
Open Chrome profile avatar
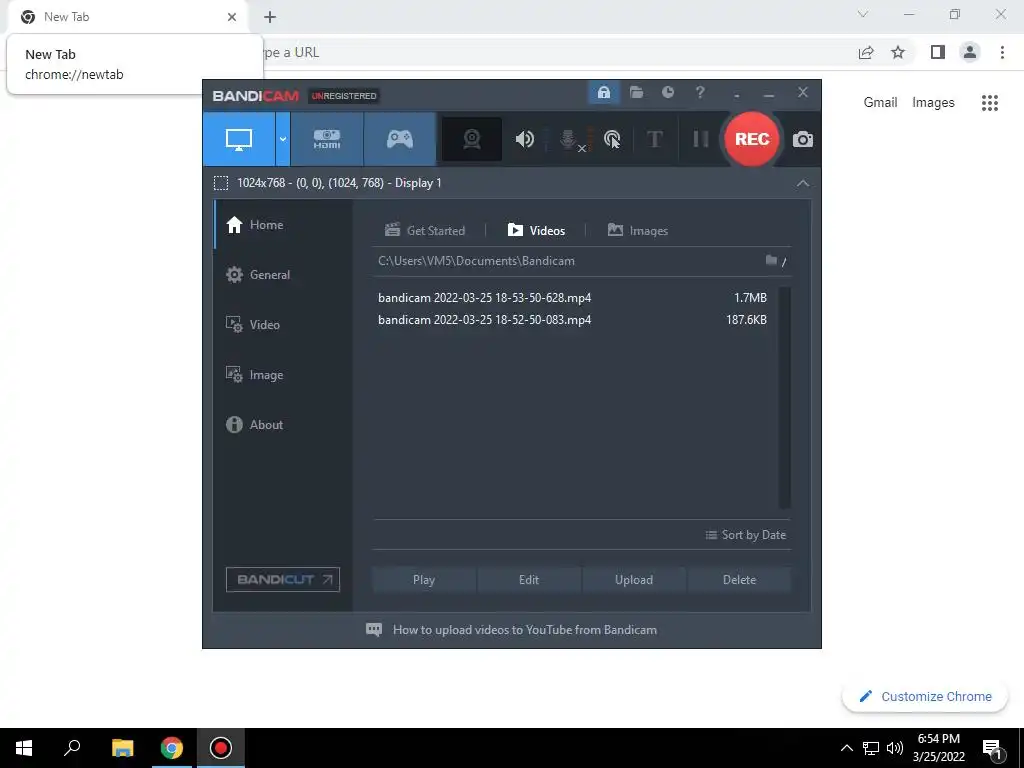pos(970,52)
